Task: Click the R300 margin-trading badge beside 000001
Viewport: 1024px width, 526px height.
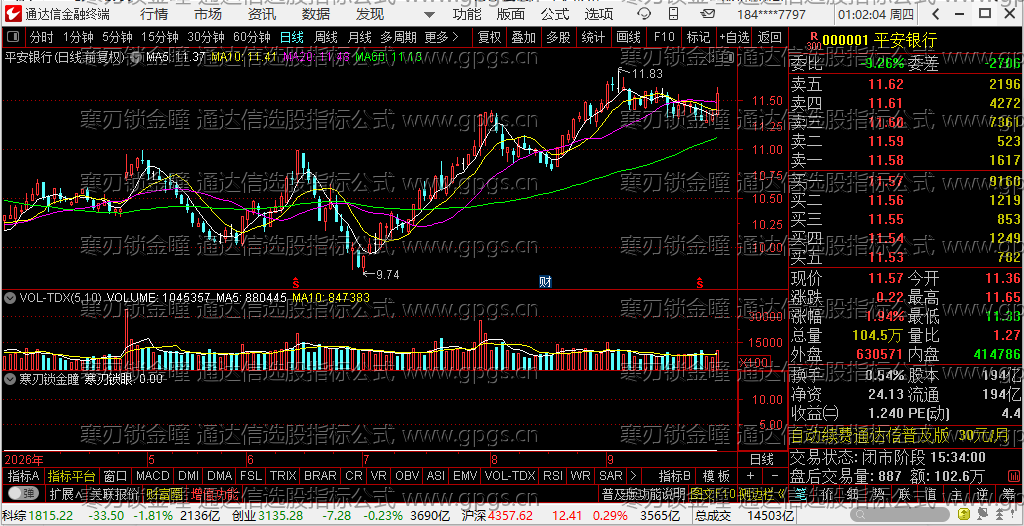Action: (813, 42)
